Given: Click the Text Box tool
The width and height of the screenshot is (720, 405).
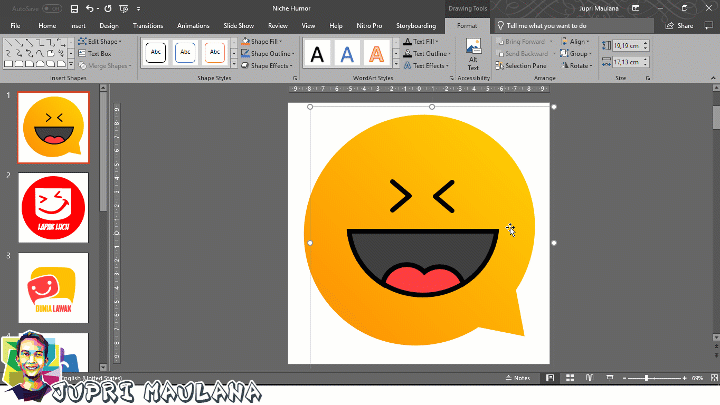Looking at the screenshot, I should click(97, 53).
